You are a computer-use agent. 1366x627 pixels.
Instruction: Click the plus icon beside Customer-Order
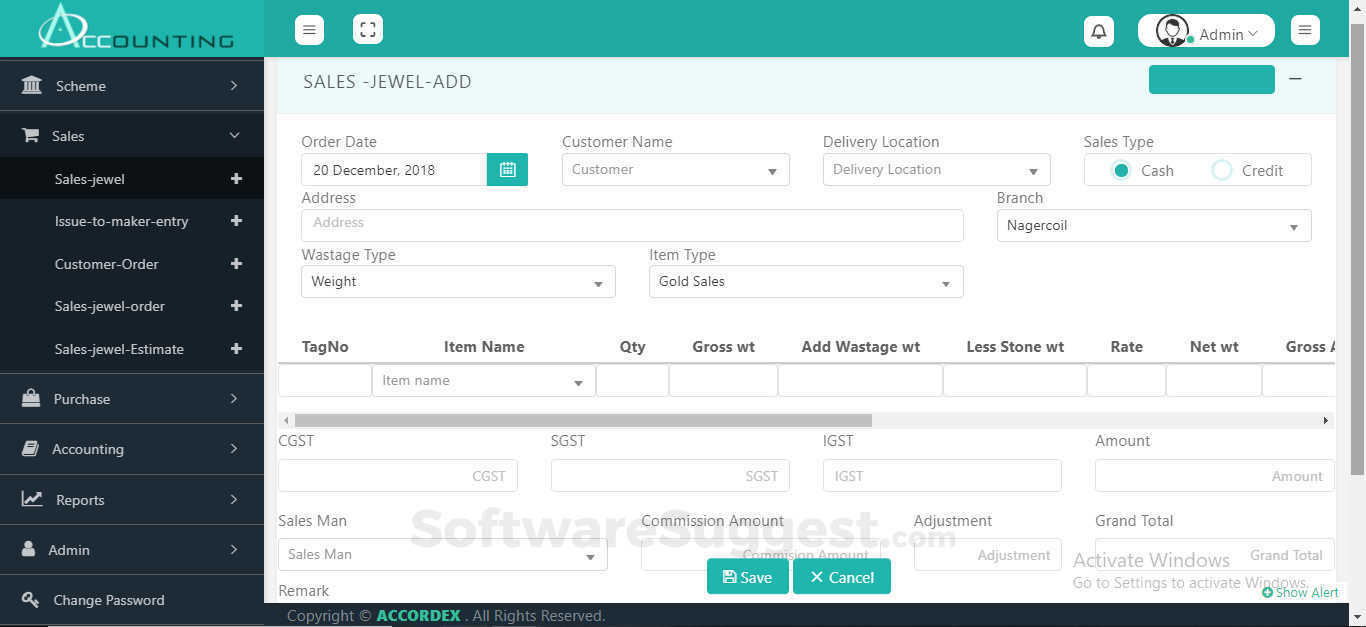(236, 264)
